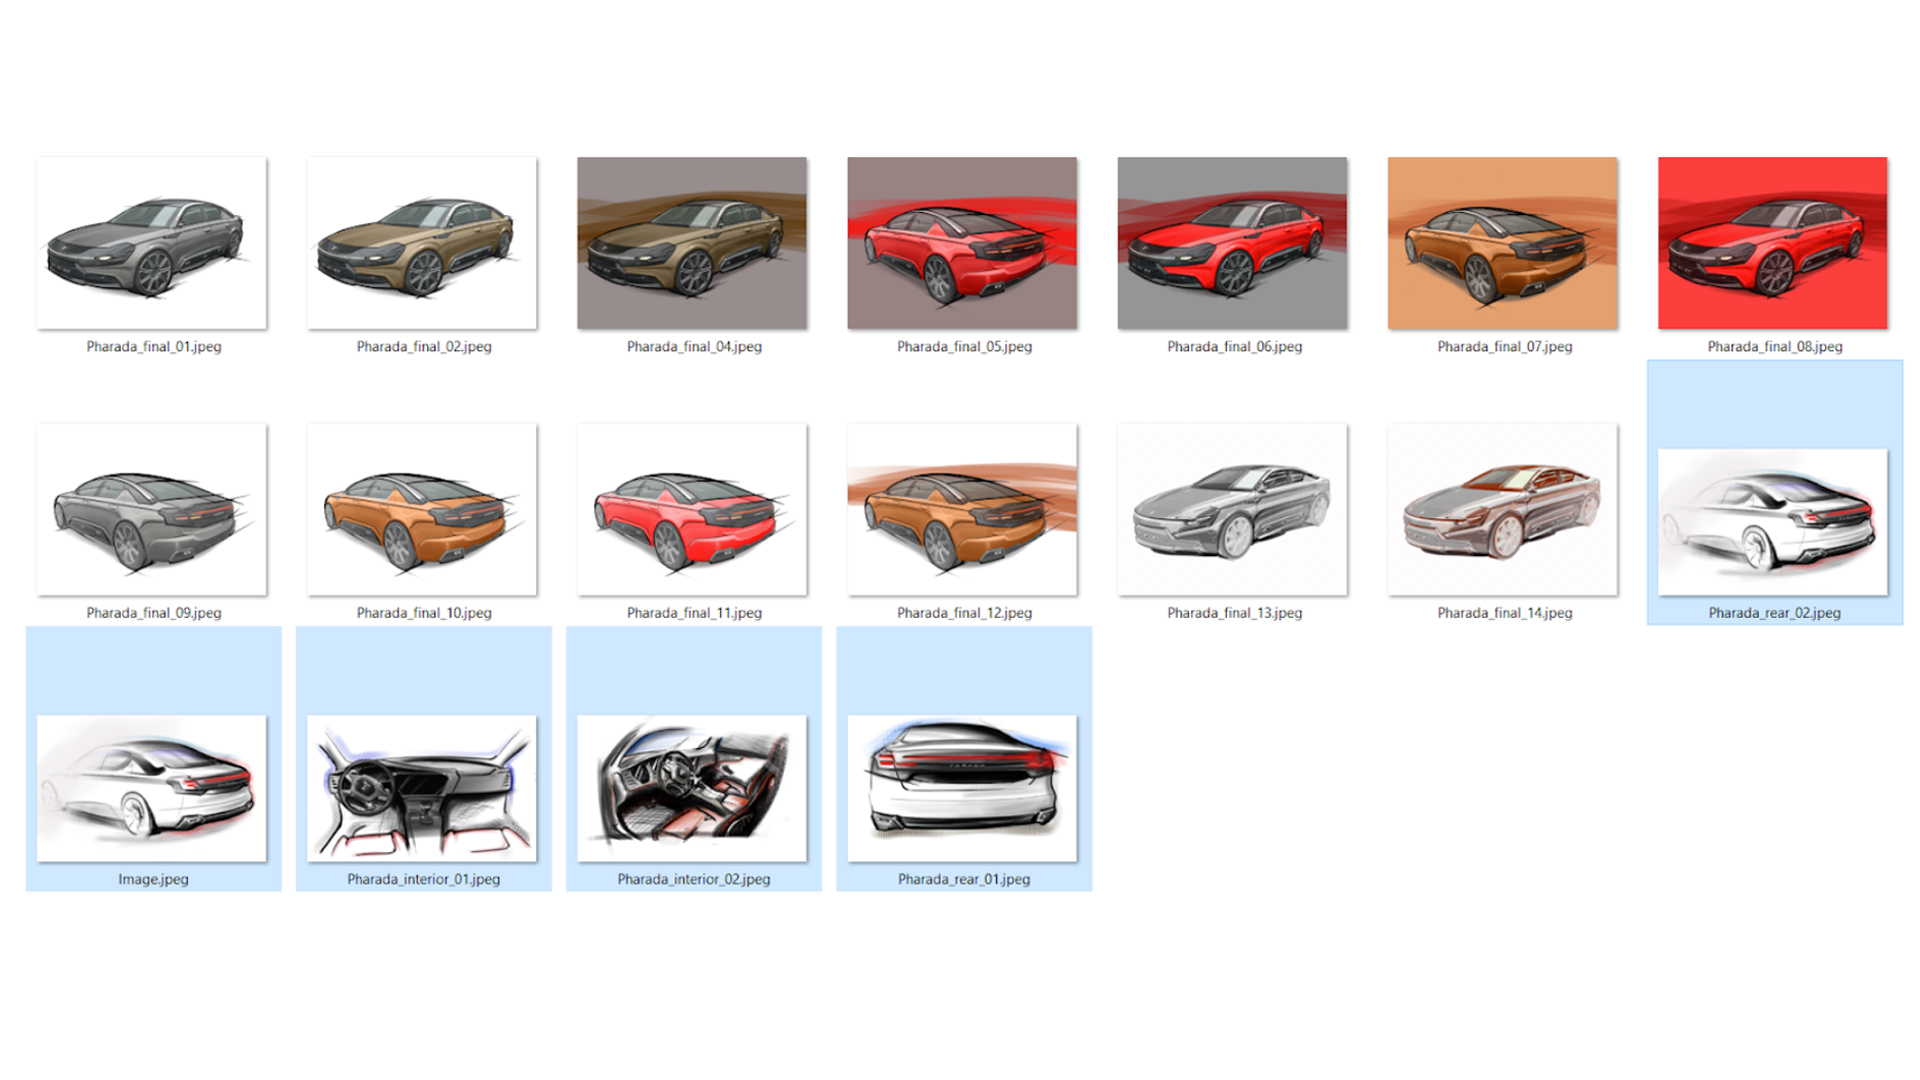Click the Pharada_final_06.jpeg thumbnail

pyautogui.click(x=1232, y=243)
